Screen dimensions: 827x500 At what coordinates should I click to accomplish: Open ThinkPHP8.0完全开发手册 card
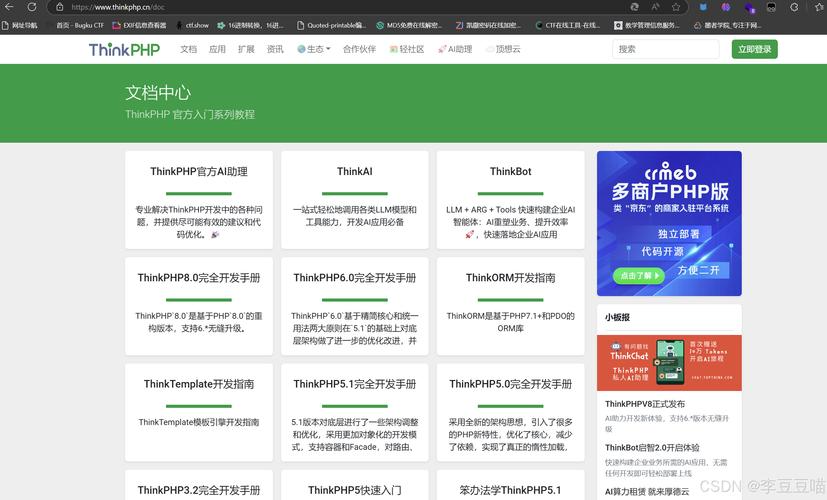pyautogui.click(x=199, y=306)
